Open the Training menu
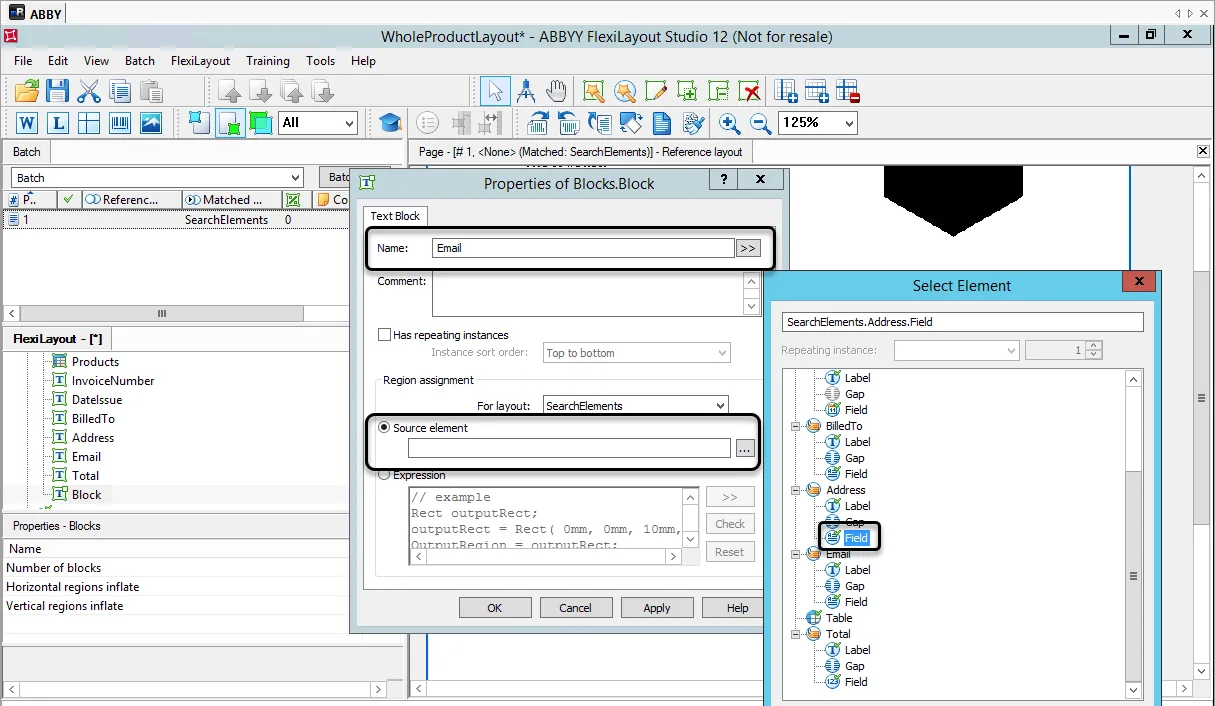1215x706 pixels. click(x=268, y=61)
